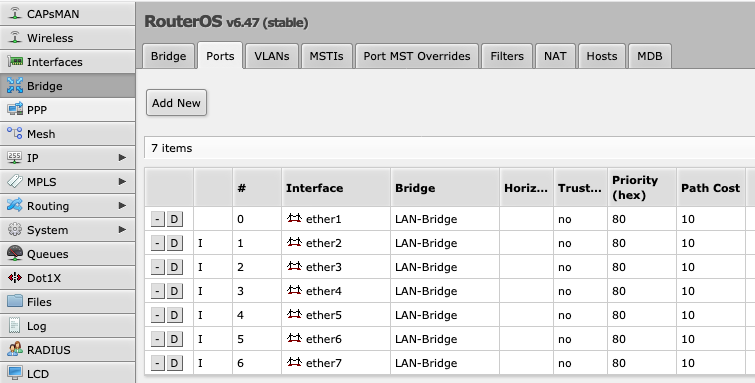
Task: Toggle the D button for ether4
Action: click(x=175, y=291)
